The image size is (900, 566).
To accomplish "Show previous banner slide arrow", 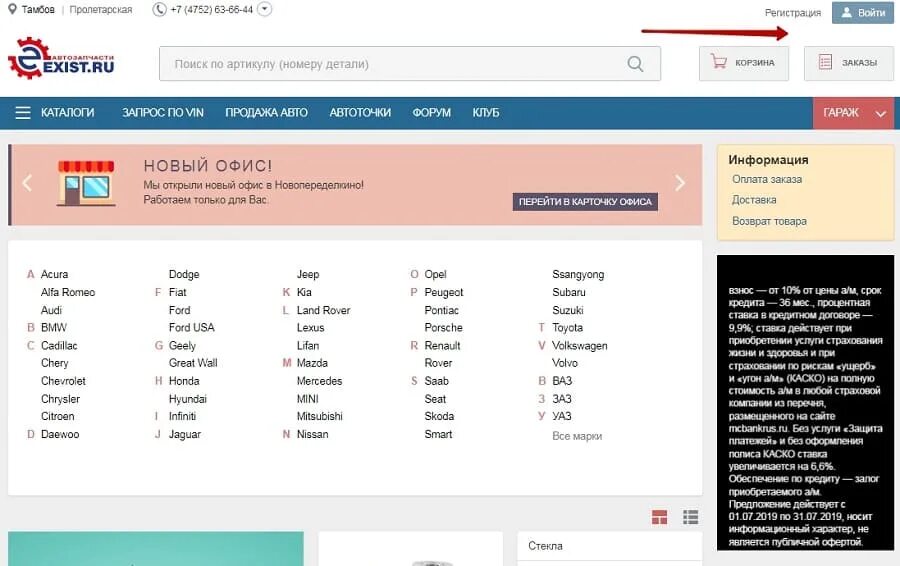I will 27,183.
